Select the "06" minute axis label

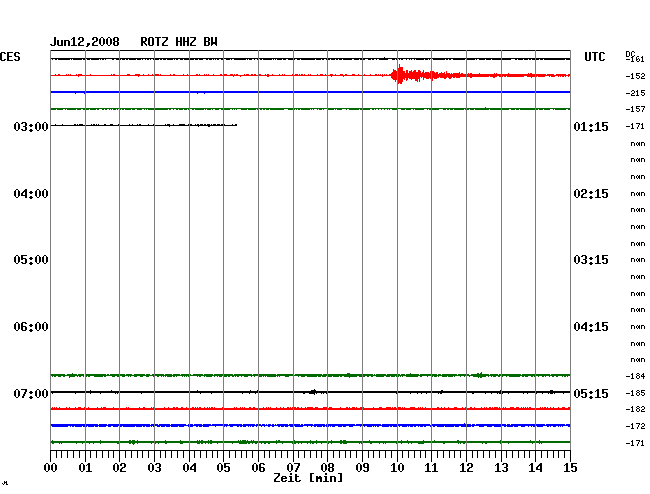pos(258,468)
